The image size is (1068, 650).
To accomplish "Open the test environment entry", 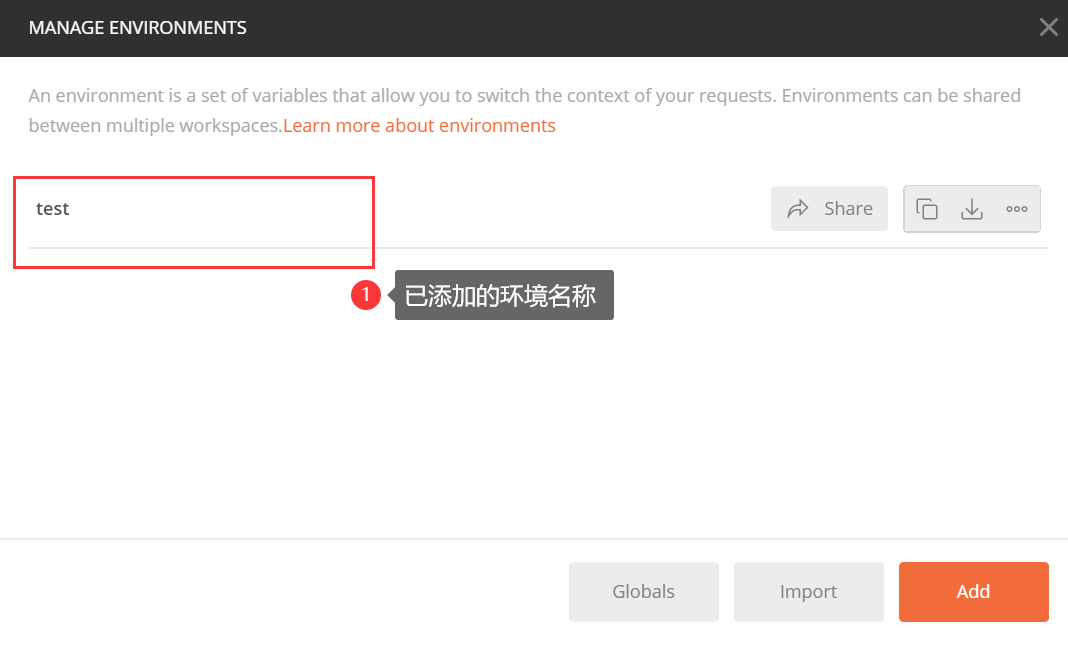I will tap(52, 208).
